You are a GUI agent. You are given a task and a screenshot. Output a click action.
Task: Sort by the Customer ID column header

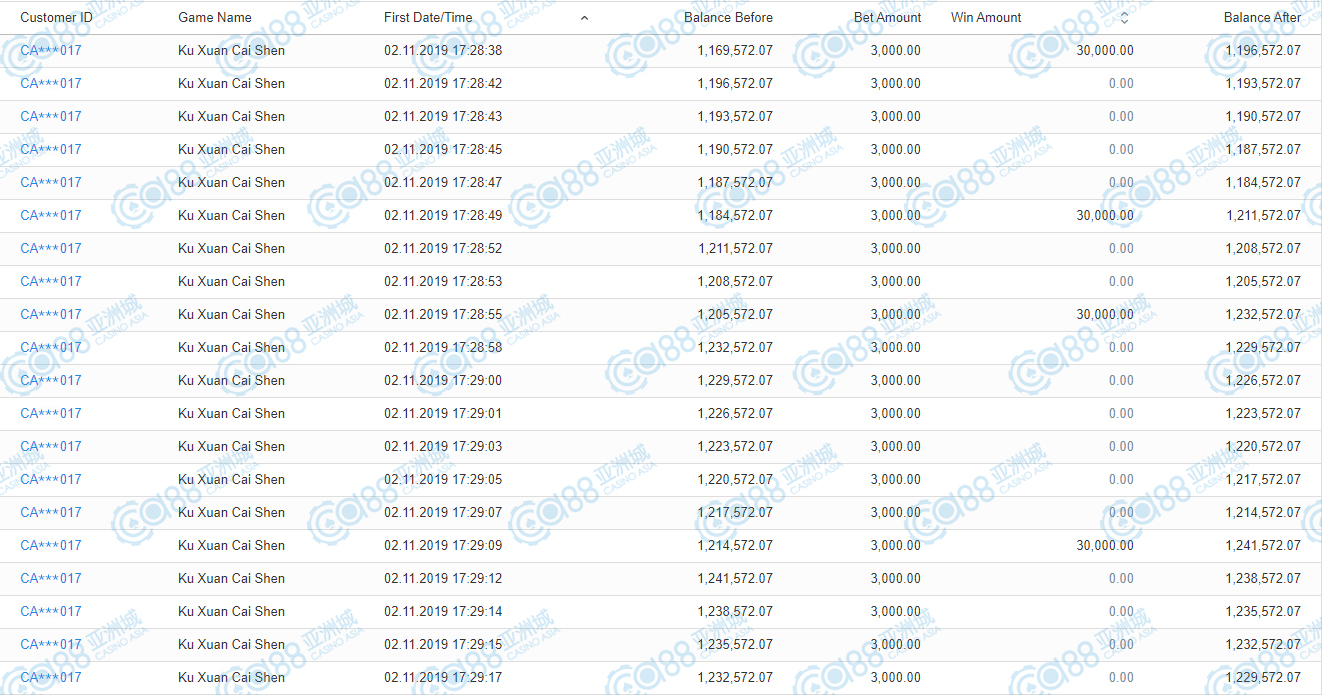56,18
